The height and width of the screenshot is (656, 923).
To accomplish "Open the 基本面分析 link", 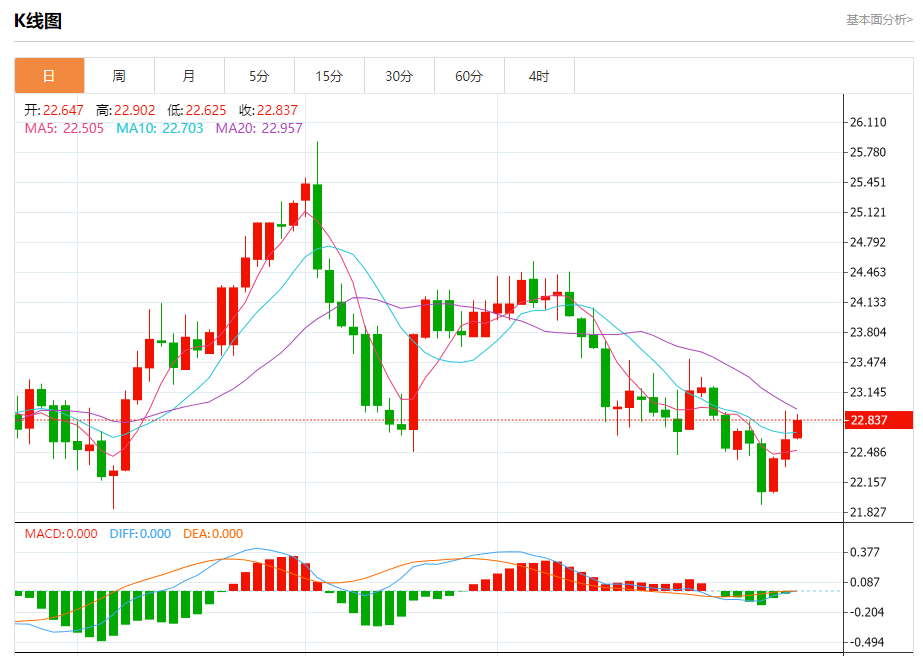I will pyautogui.click(x=879, y=19).
